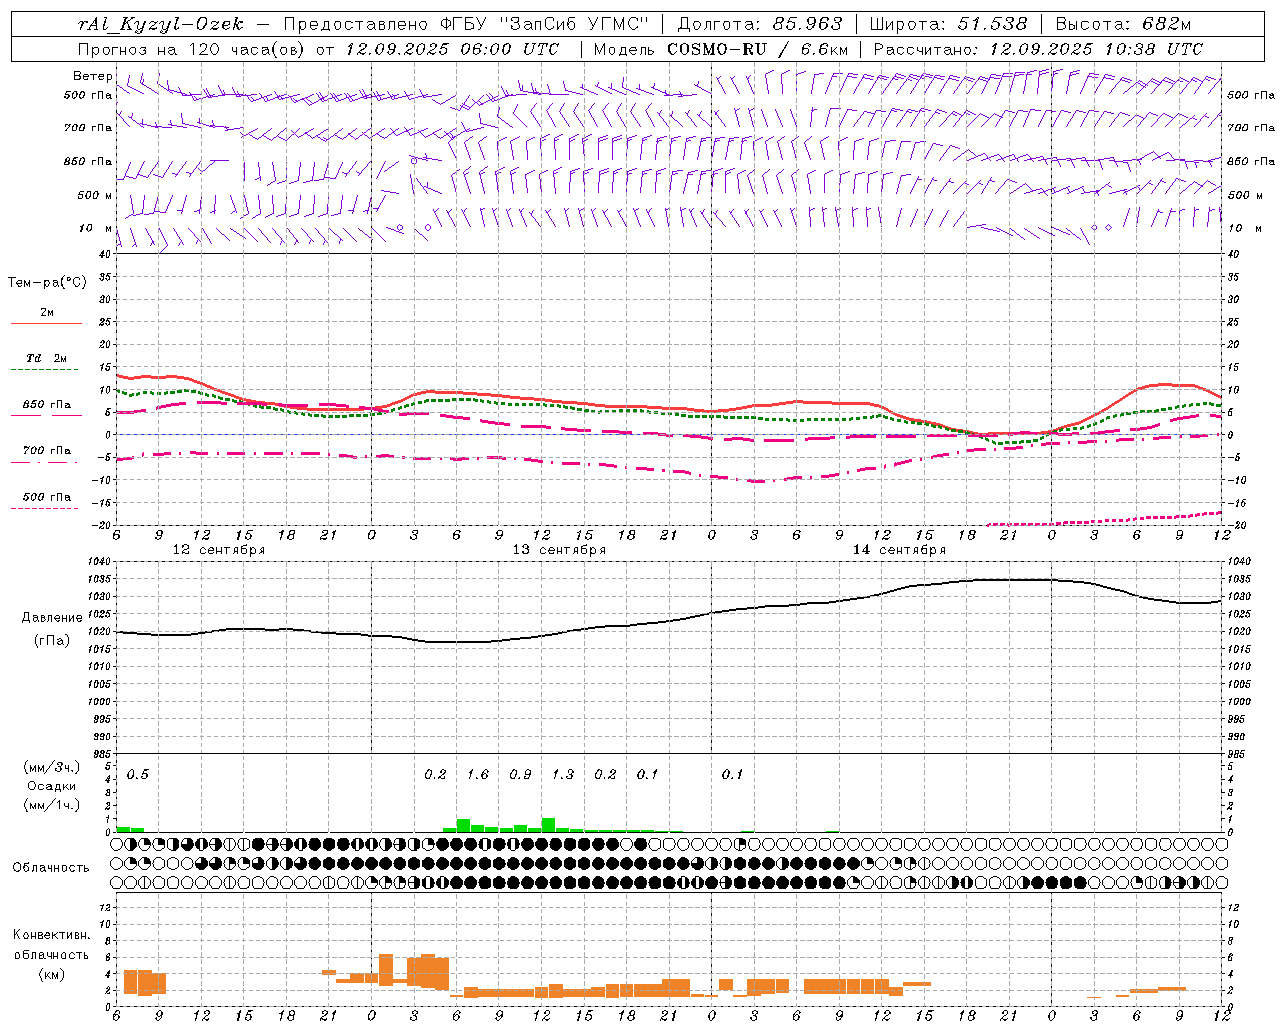Image resolution: width=1280 pixels, height=1024 pixels.
Task: Click the '500 гПа' temperature legend label
Action: pyautogui.click(x=47, y=497)
